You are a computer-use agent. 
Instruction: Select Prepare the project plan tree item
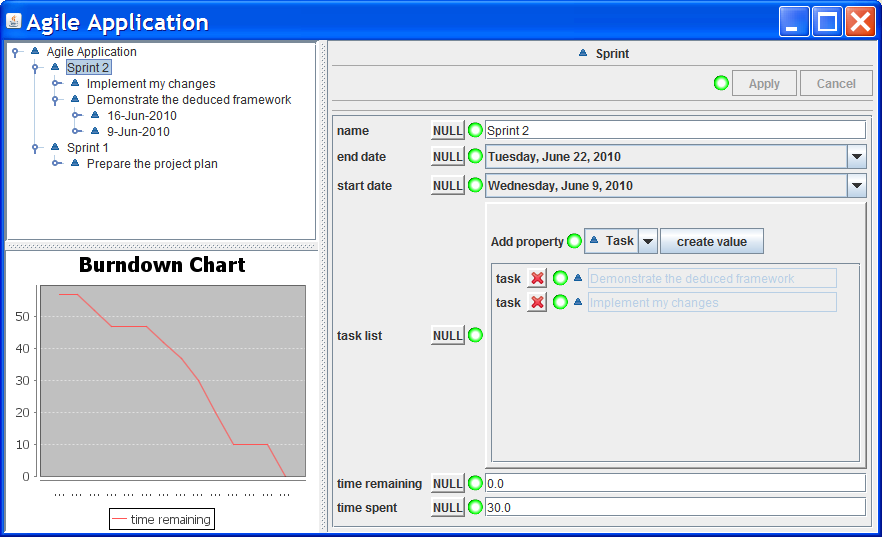click(152, 164)
